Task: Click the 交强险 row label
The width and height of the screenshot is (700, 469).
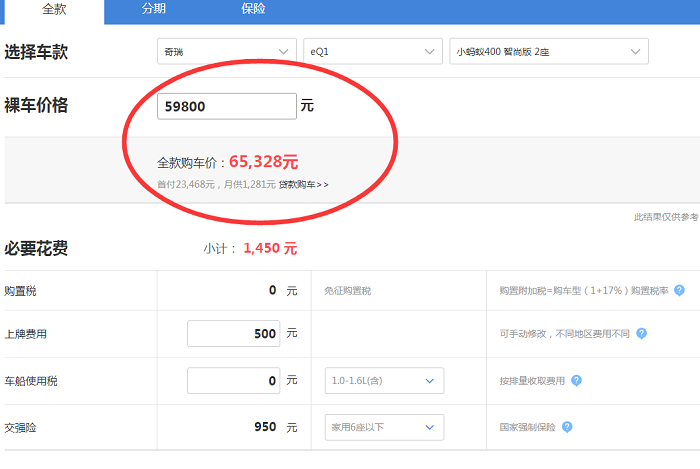Action: click(x=20, y=427)
